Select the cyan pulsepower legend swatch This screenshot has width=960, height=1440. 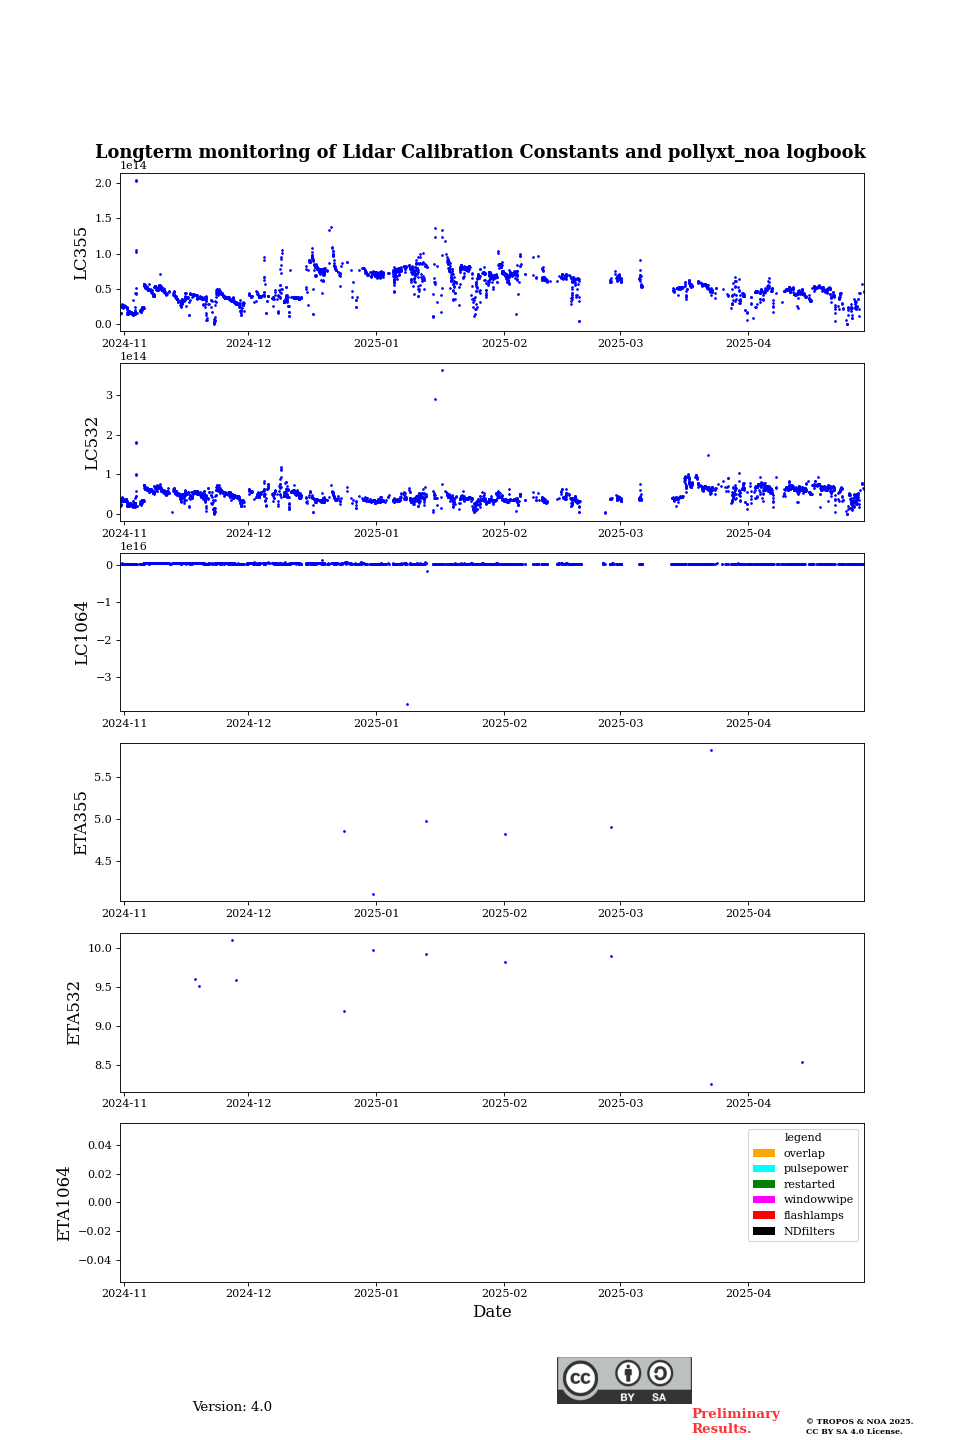pos(764,1168)
